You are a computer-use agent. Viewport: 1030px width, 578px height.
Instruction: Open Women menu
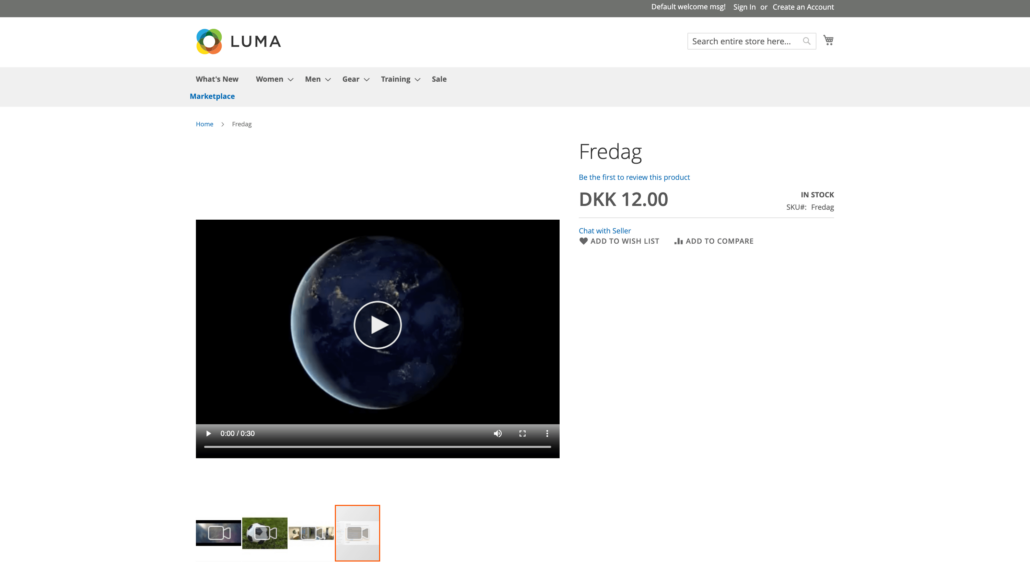tap(269, 79)
